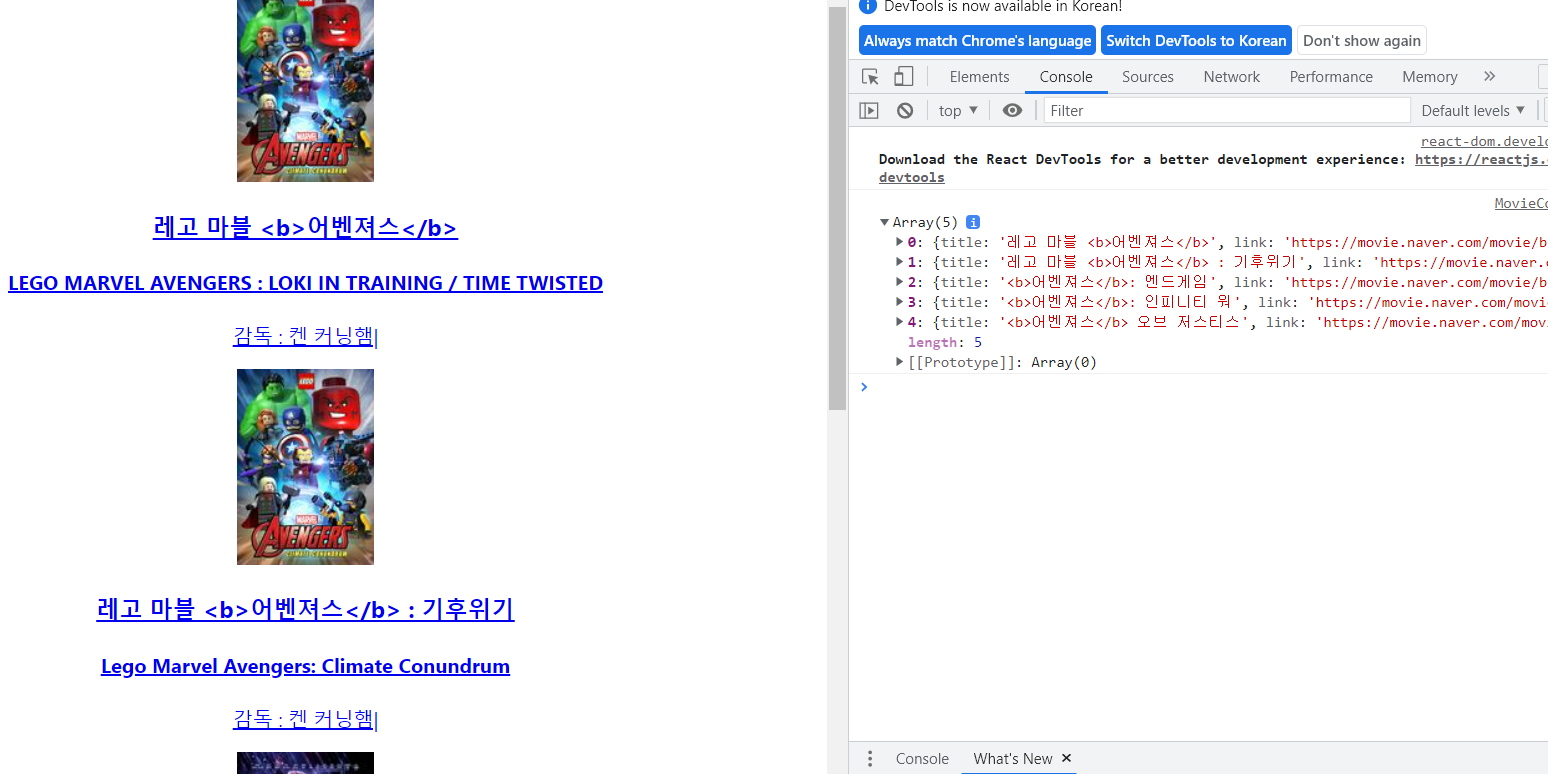Image resolution: width=1548 pixels, height=774 pixels.
Task: Open the 레고 마블 어벤져스 : 기후위기 link
Action: (x=305, y=609)
